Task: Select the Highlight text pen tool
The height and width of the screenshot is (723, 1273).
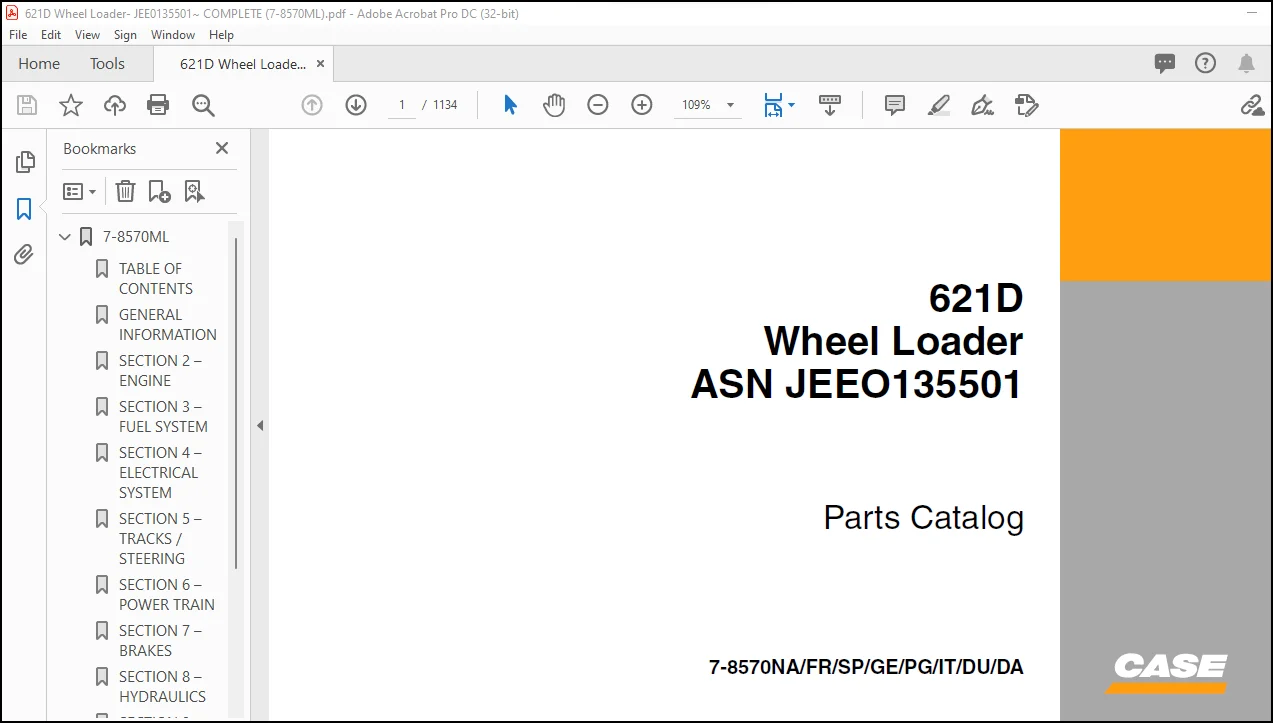Action: [939, 105]
